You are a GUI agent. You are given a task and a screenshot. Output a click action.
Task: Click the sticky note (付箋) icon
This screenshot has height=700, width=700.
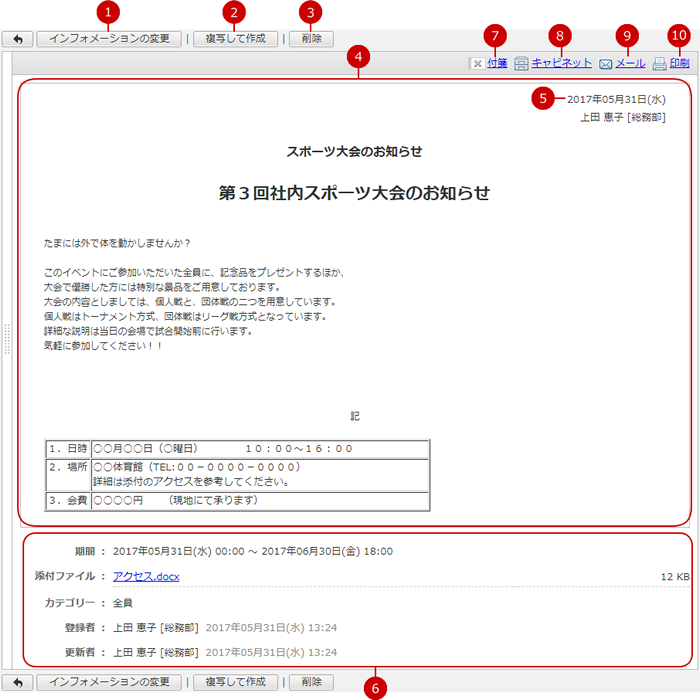coord(477,63)
